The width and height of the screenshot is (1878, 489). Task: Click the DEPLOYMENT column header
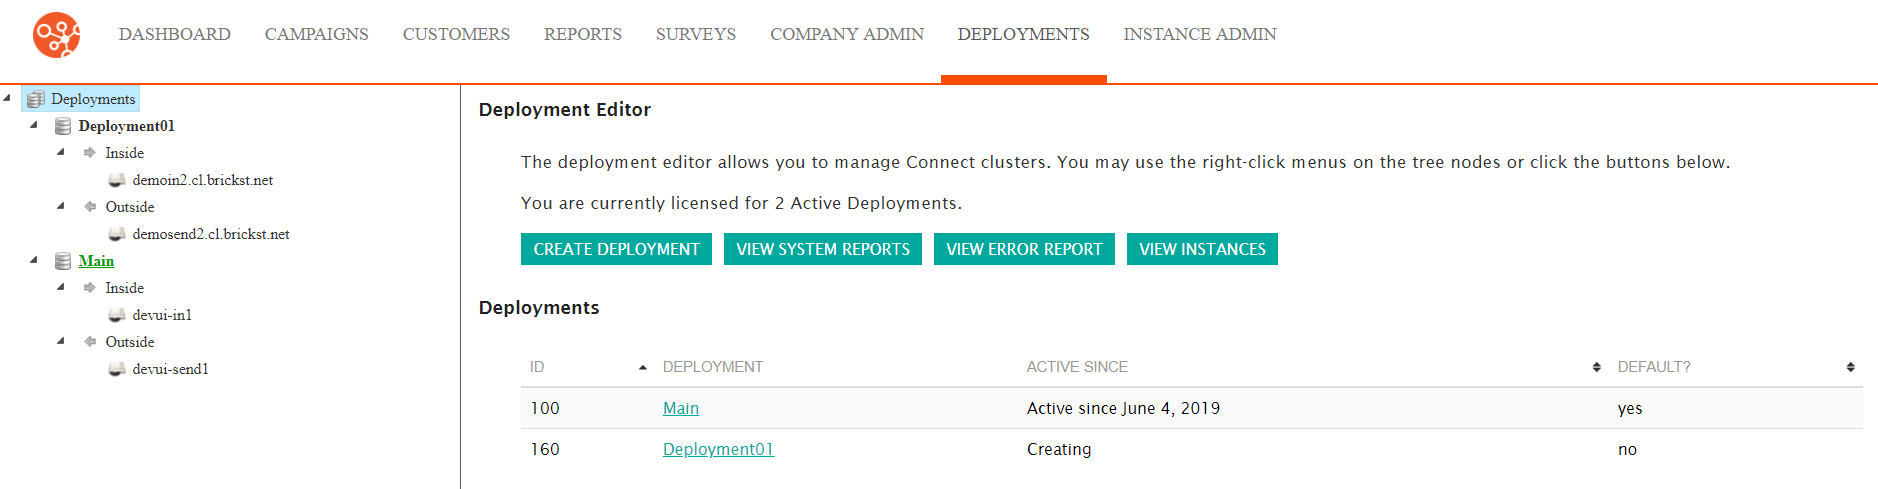tap(713, 367)
